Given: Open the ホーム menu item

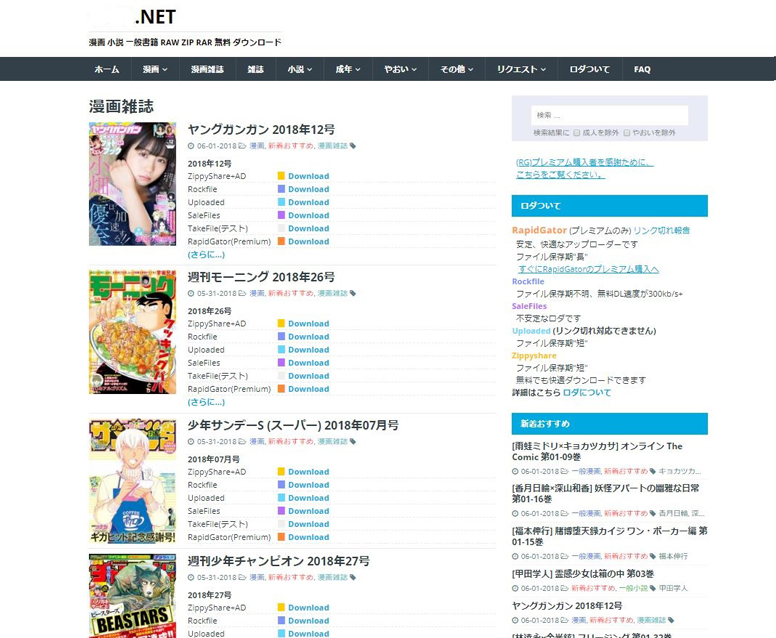Looking at the screenshot, I should 107,69.
